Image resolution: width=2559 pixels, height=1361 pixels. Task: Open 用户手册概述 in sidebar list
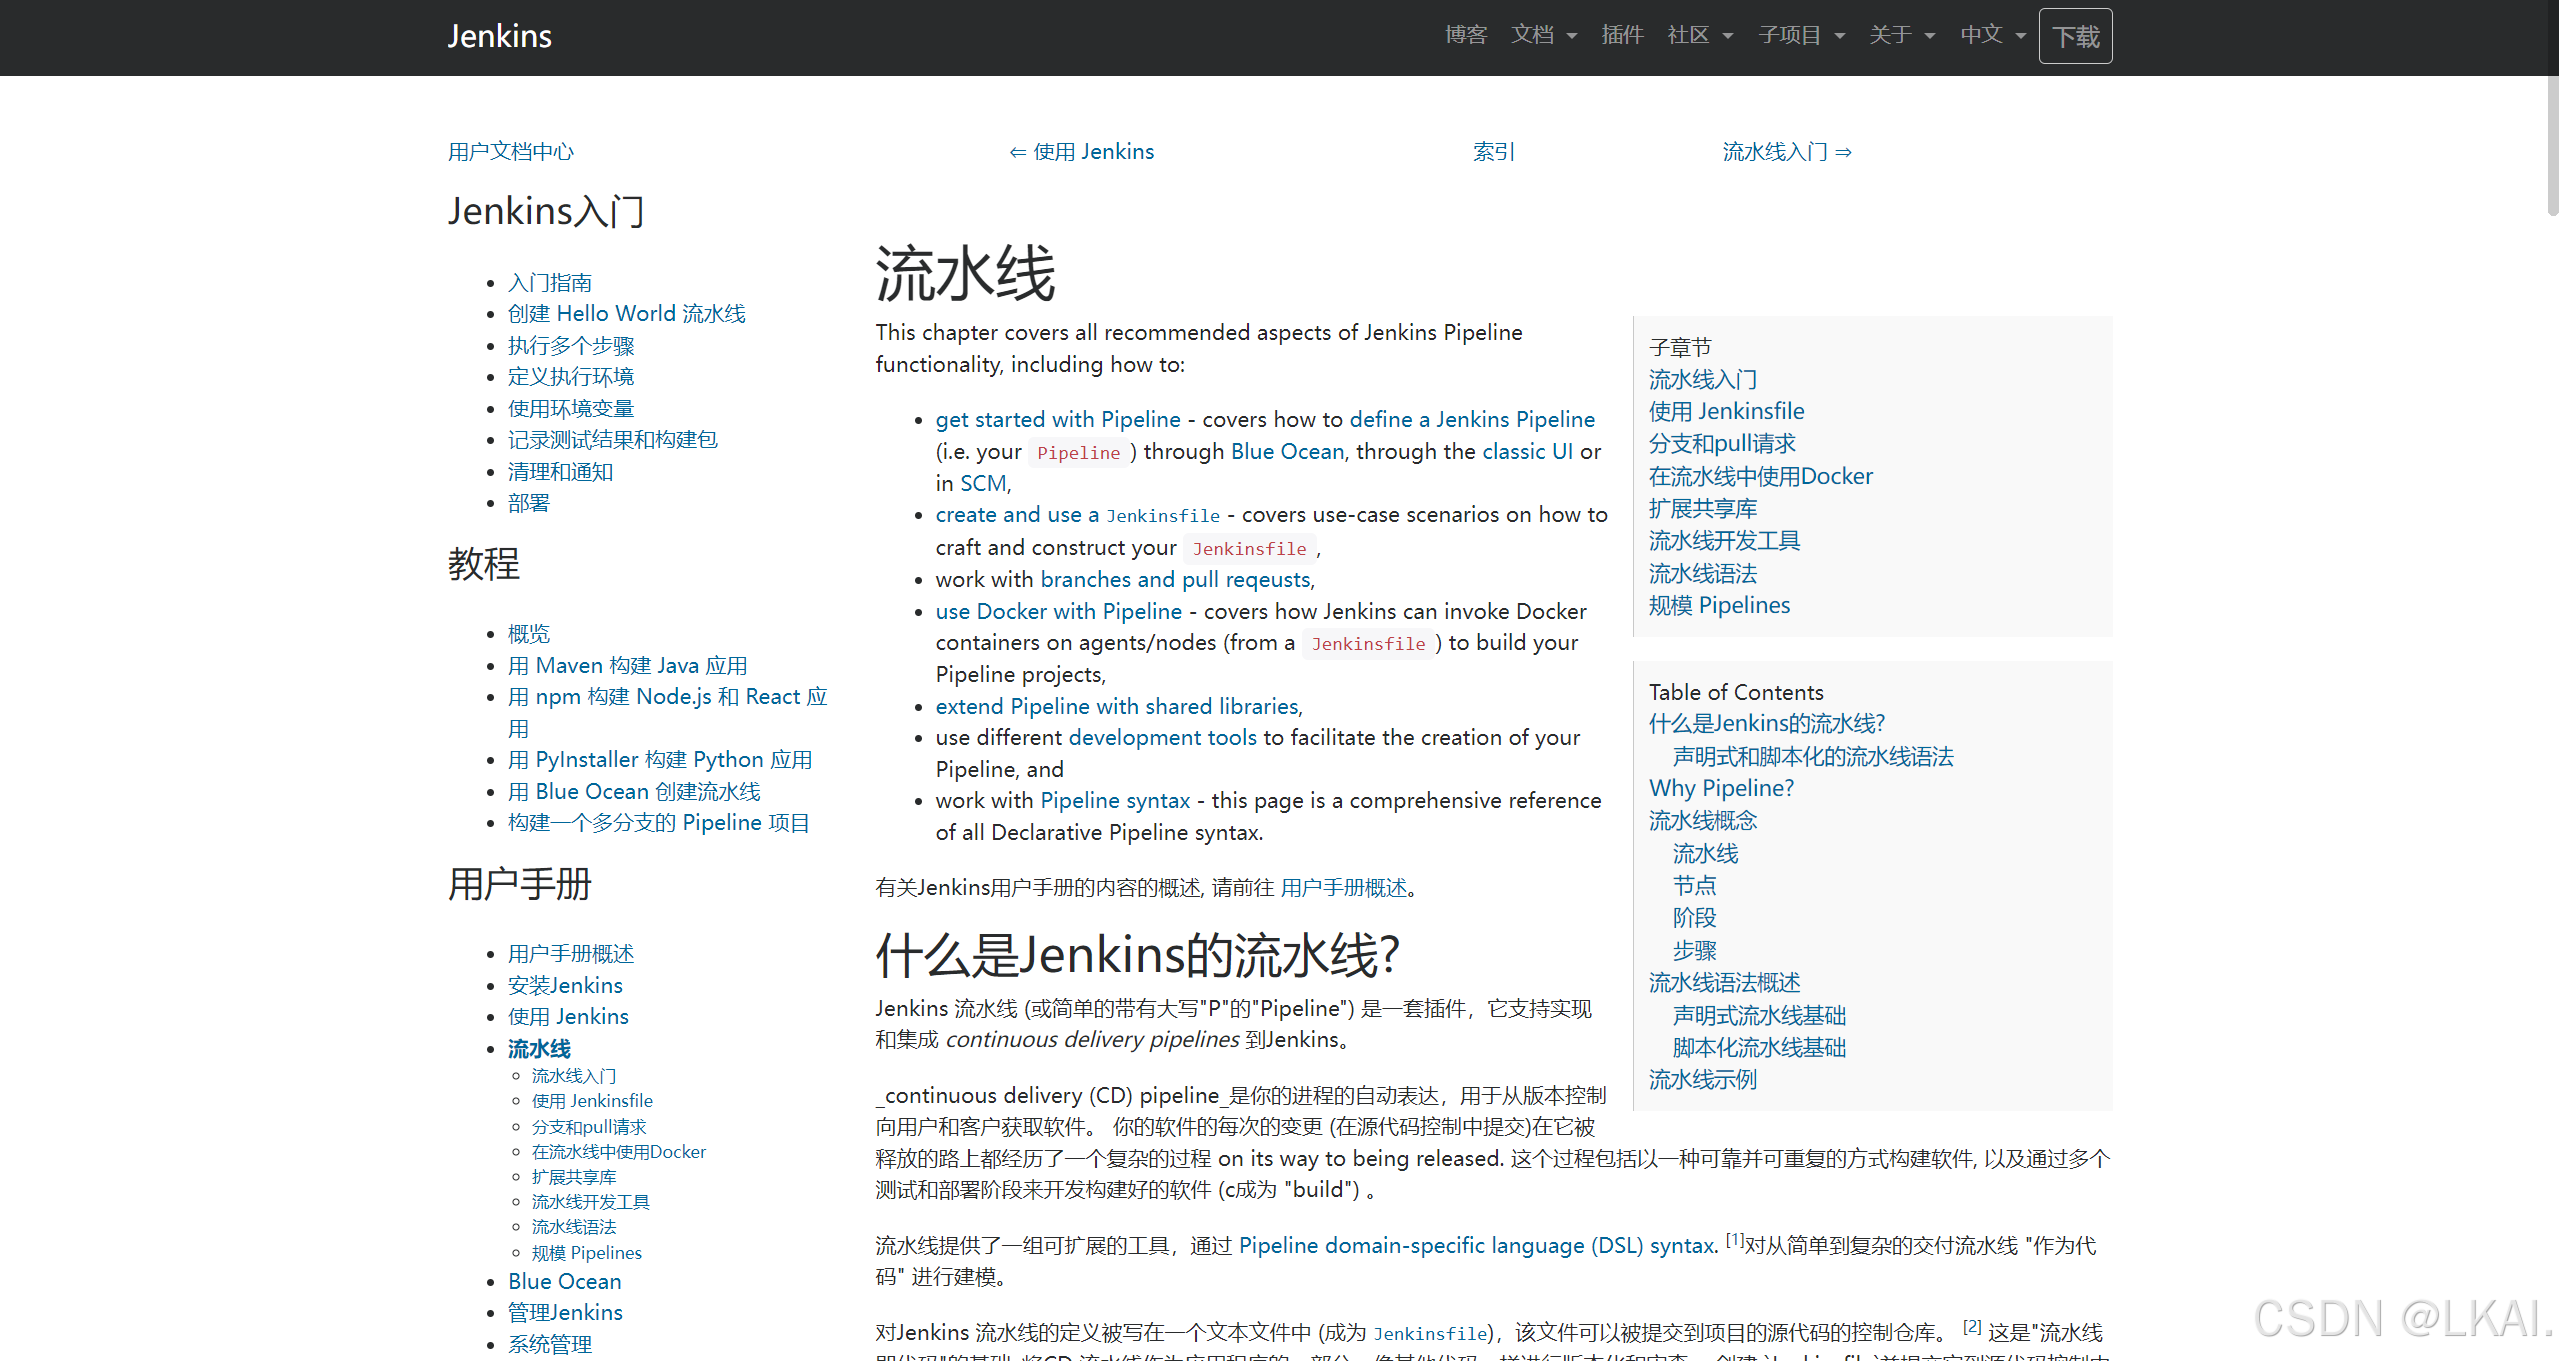point(570,954)
